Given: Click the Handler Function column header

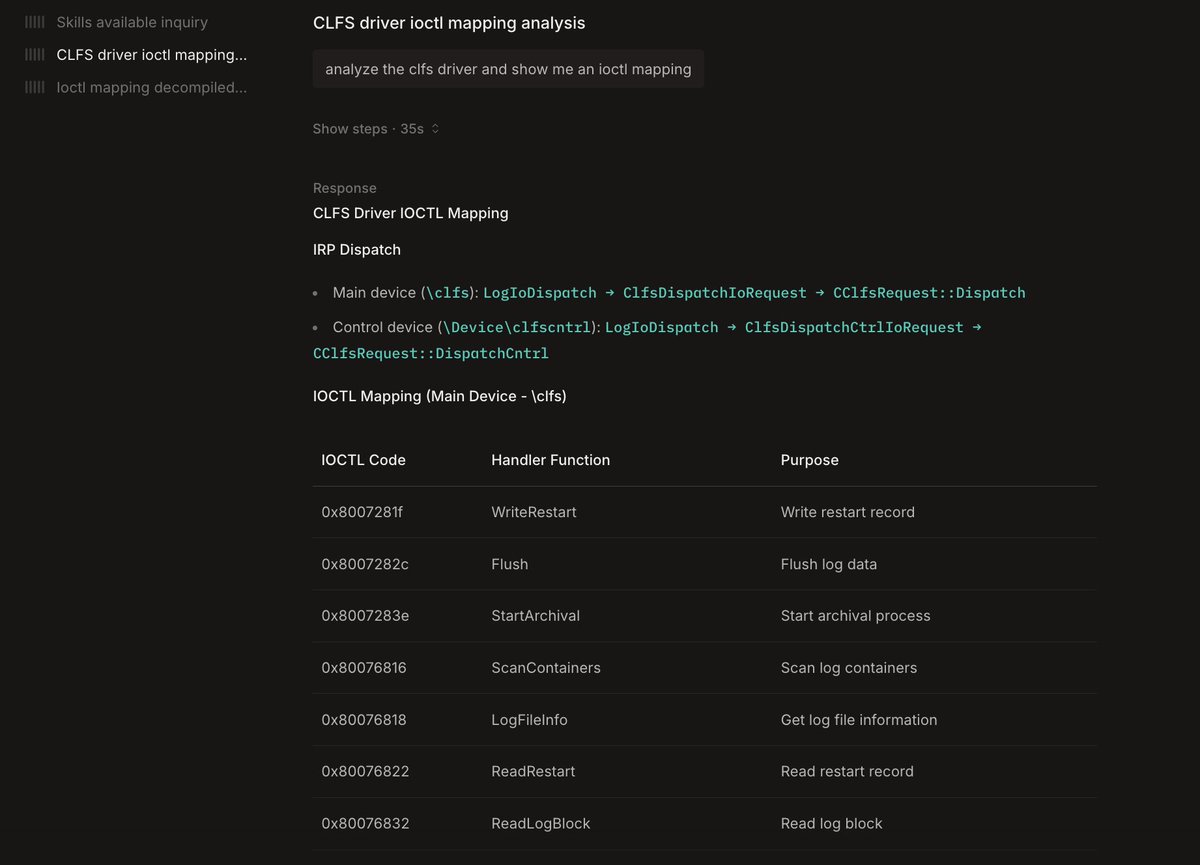Looking at the screenshot, I should coord(551,460).
